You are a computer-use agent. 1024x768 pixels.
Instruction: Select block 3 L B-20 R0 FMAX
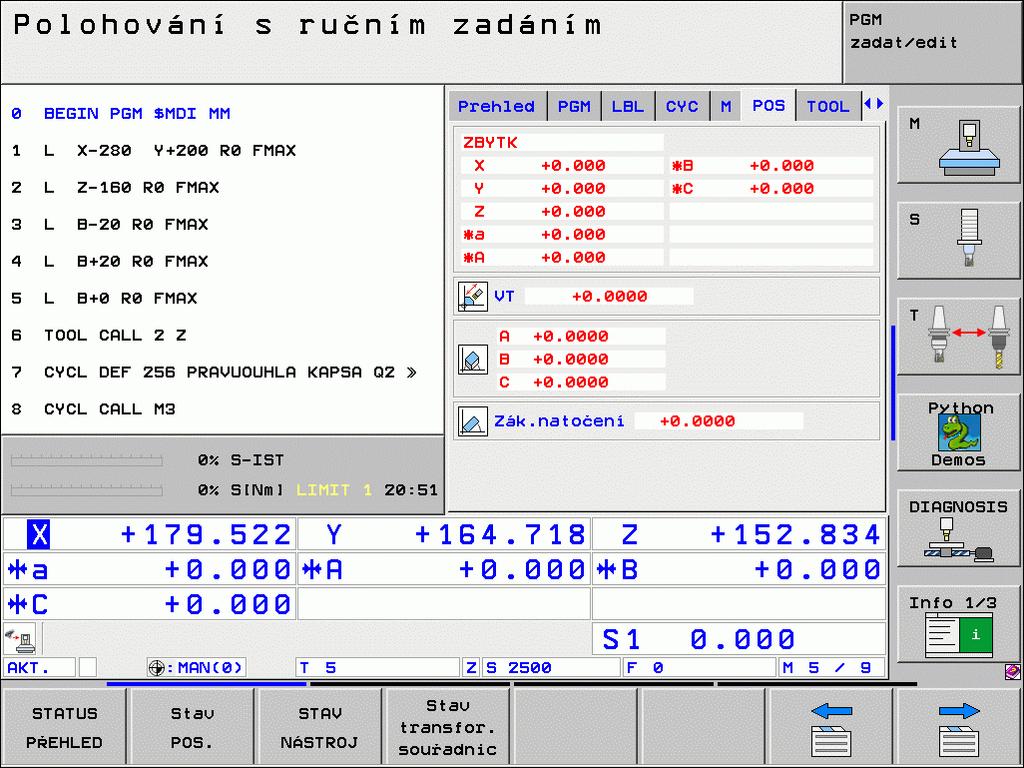point(222,225)
